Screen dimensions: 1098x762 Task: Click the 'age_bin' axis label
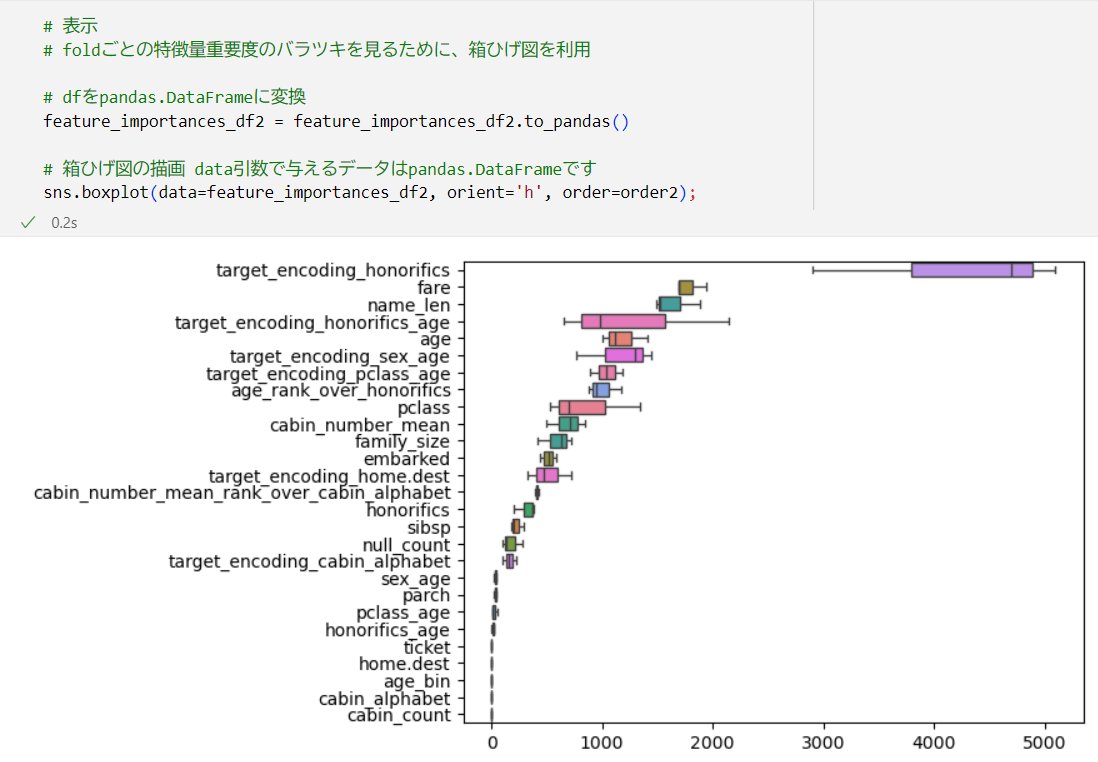pos(417,681)
